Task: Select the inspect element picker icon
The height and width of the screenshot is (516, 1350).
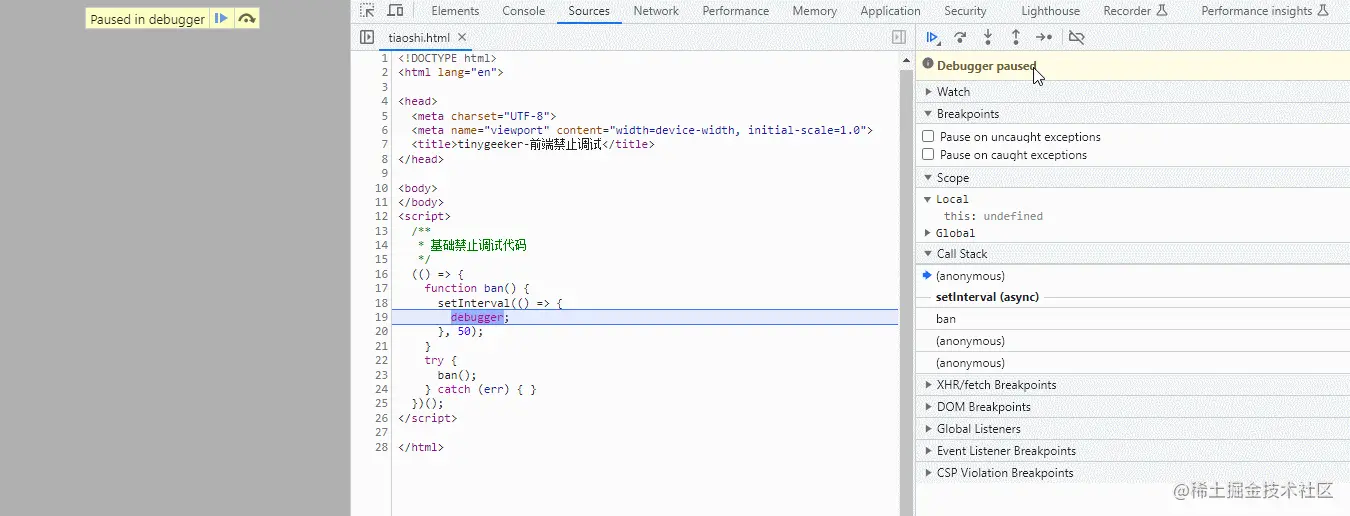Action: (368, 11)
